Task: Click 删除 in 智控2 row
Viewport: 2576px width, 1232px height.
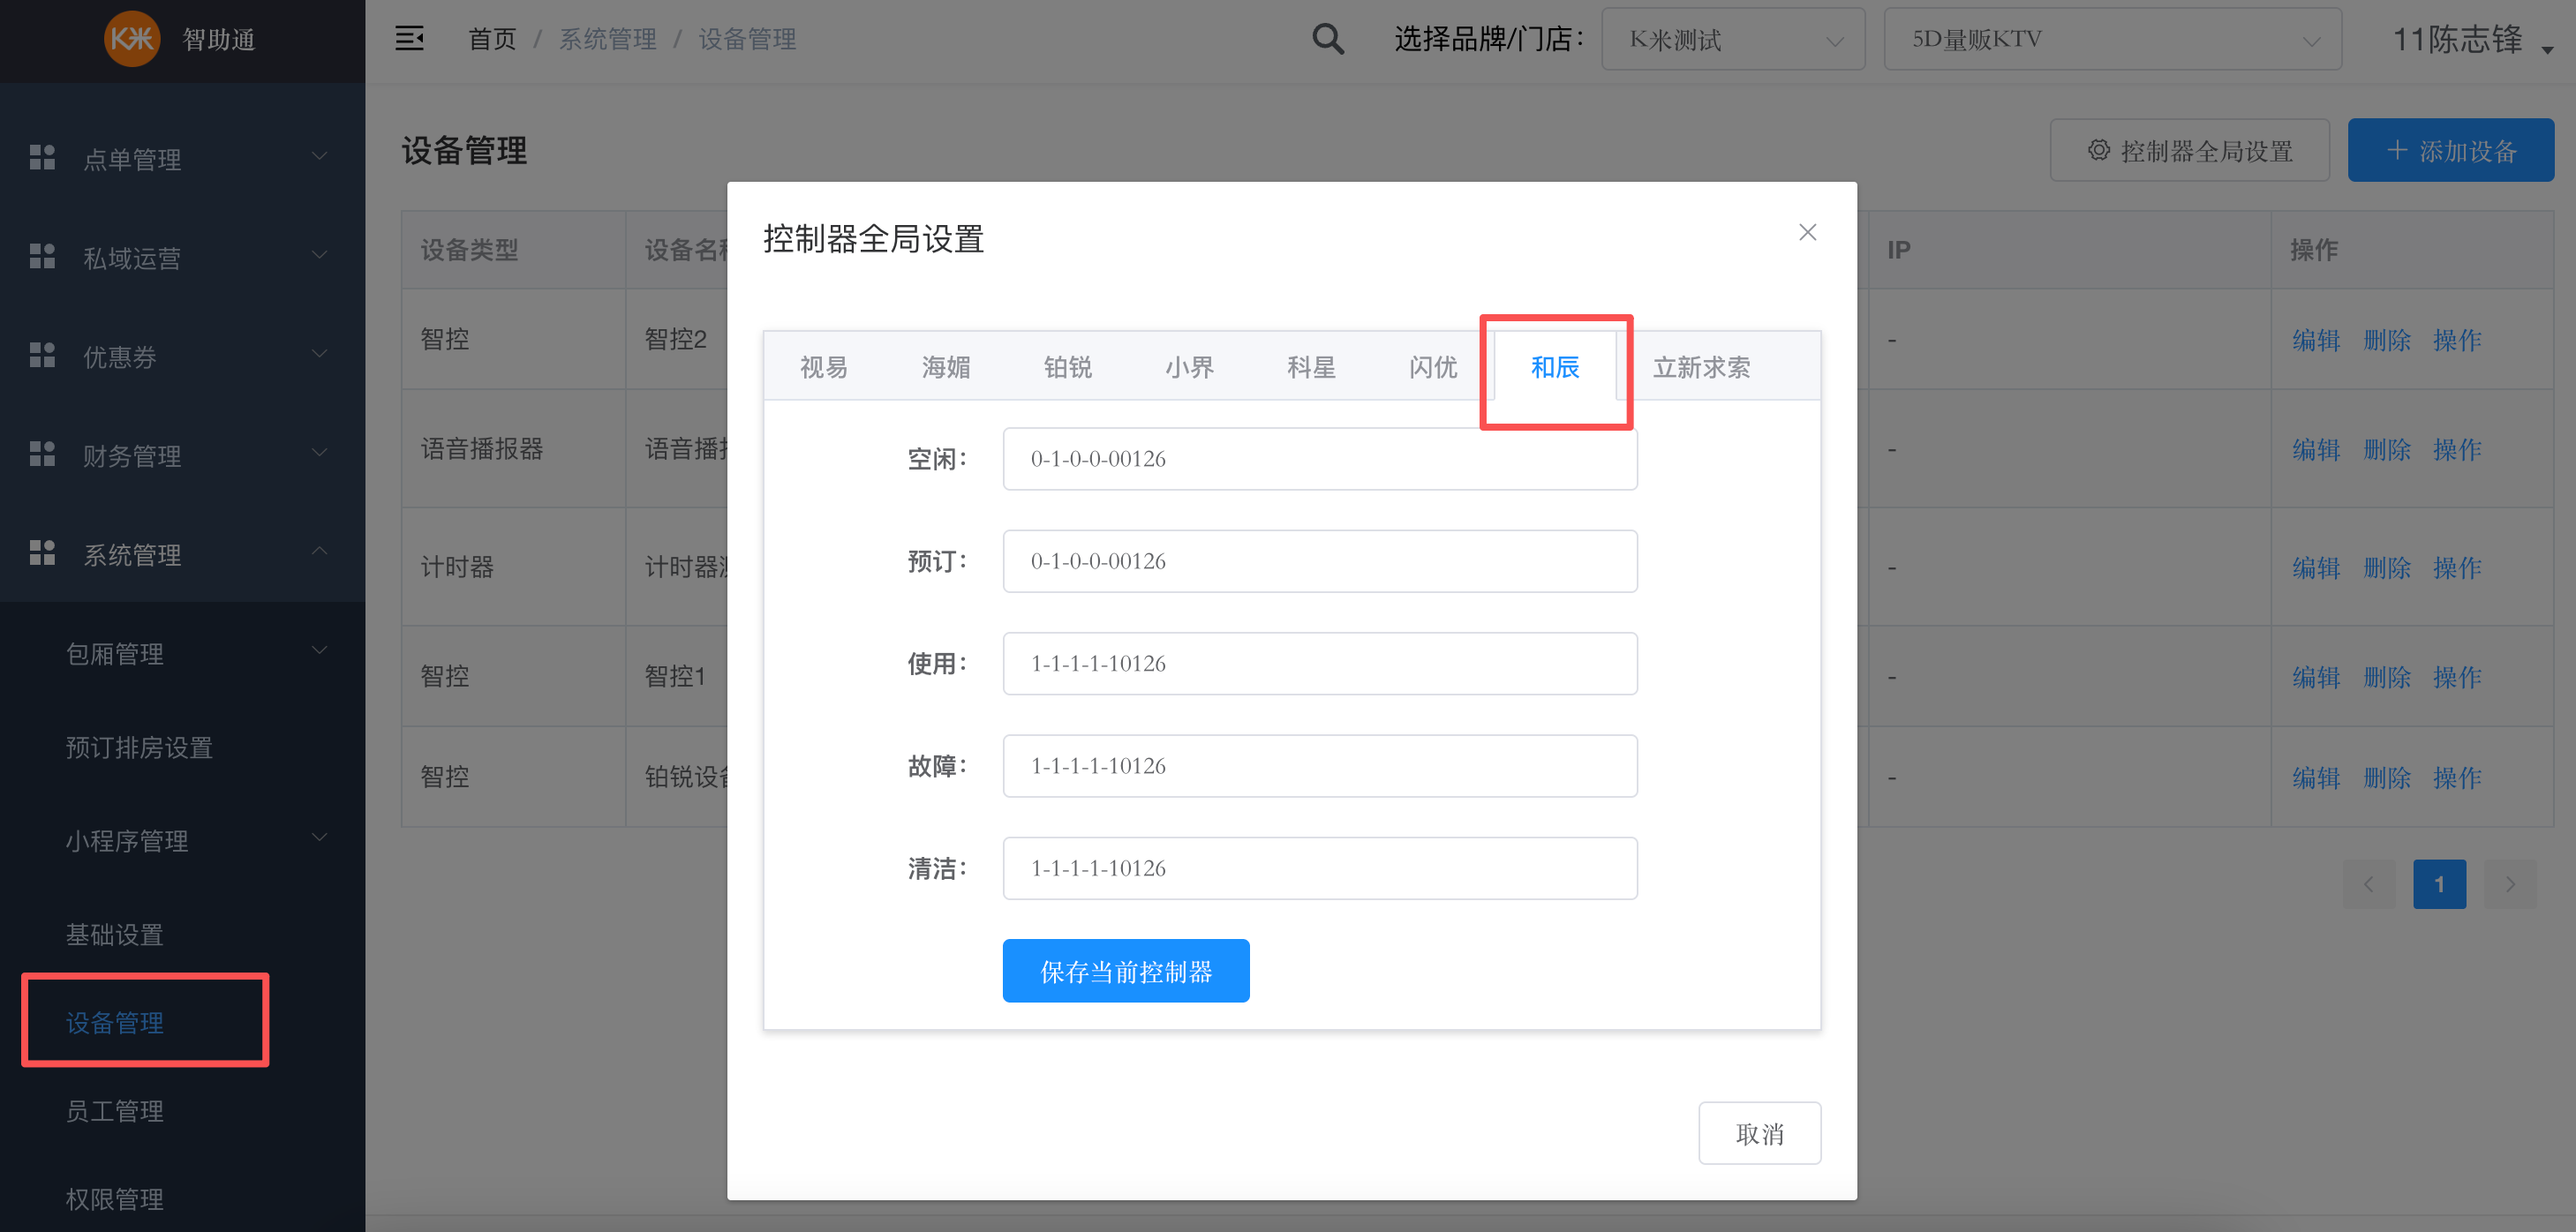Action: pos(2387,340)
